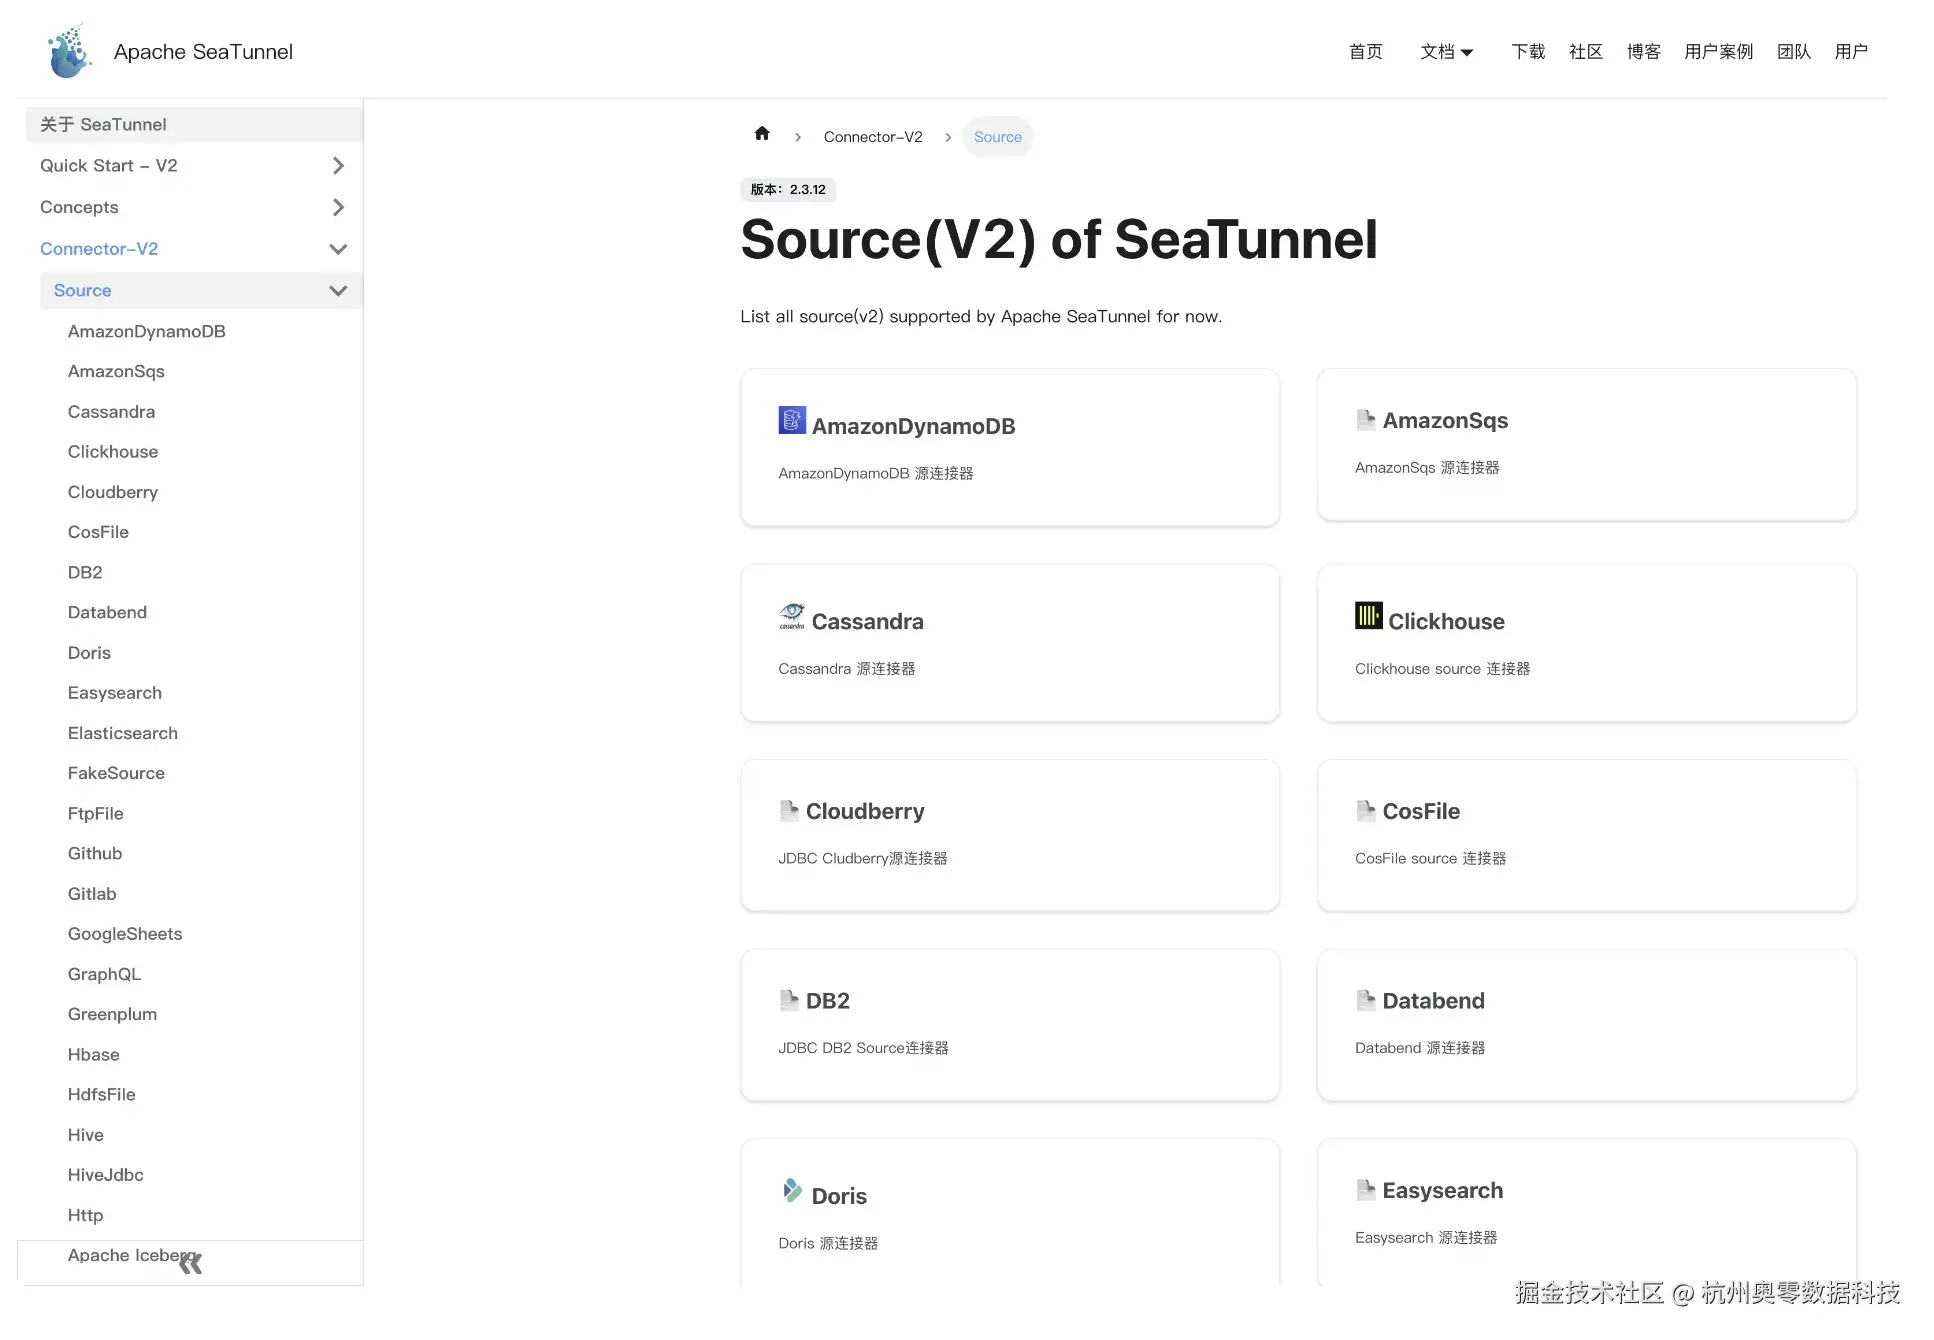Click the Clickhouse logo icon
Viewport: 1934px width, 1340px height.
coord(1368,615)
